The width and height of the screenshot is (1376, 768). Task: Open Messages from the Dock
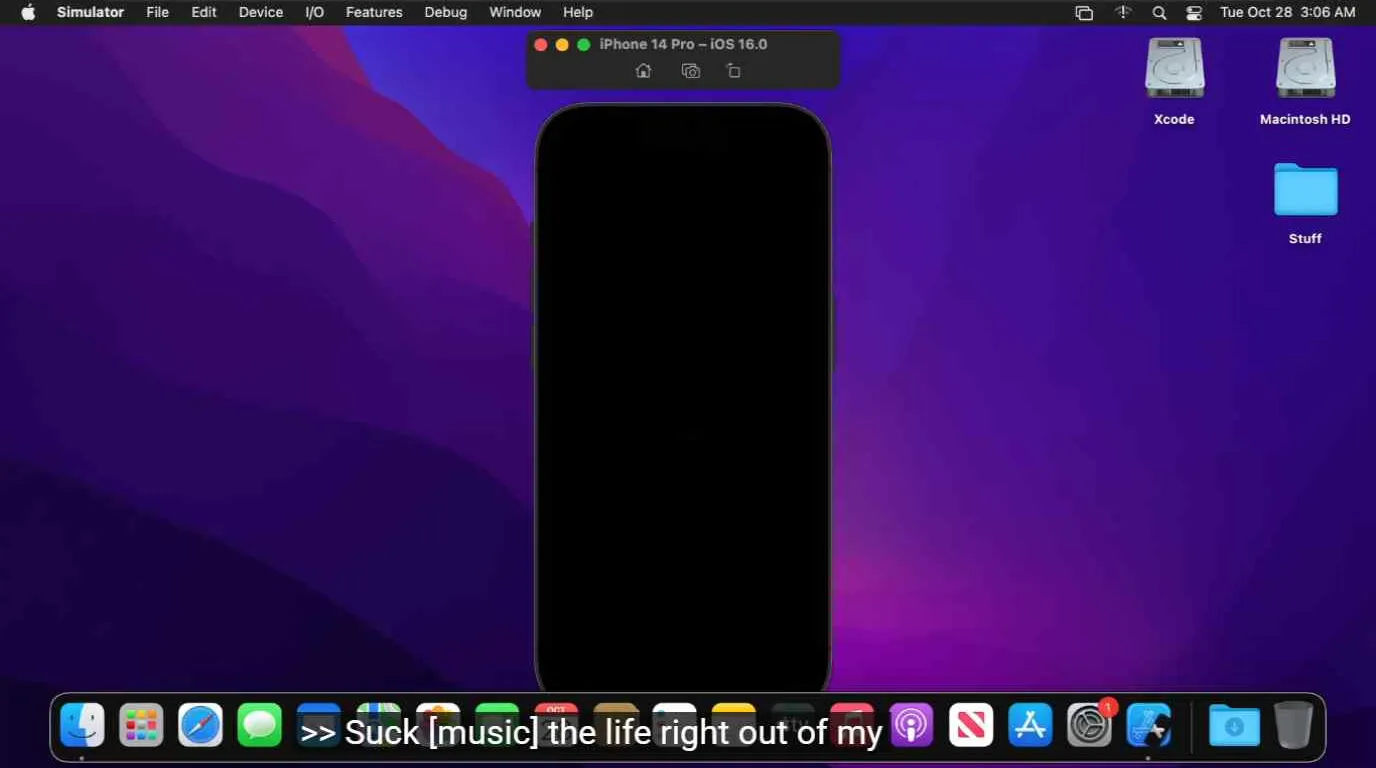click(259, 725)
